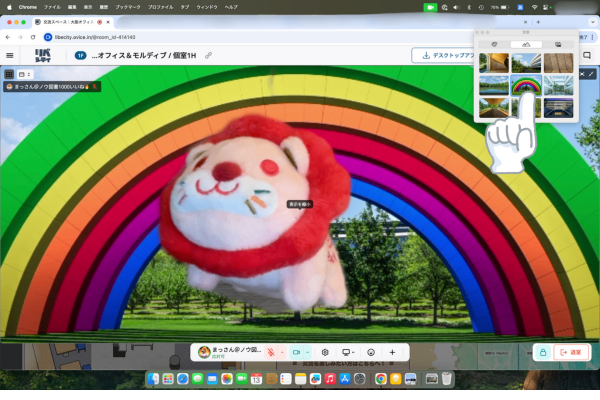Select the third tab in background panel
The width and height of the screenshot is (600, 400).
pyautogui.click(x=558, y=44)
